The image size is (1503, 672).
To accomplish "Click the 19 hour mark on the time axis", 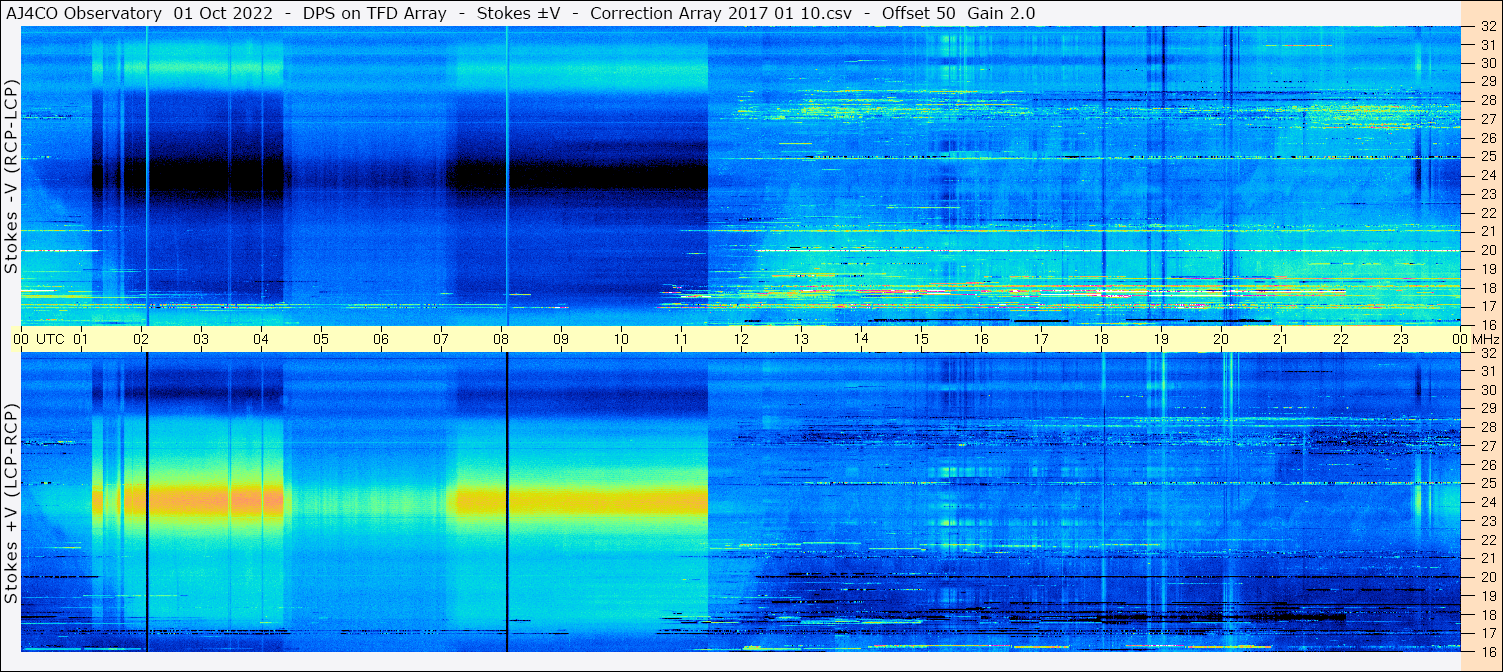I will (1161, 339).
